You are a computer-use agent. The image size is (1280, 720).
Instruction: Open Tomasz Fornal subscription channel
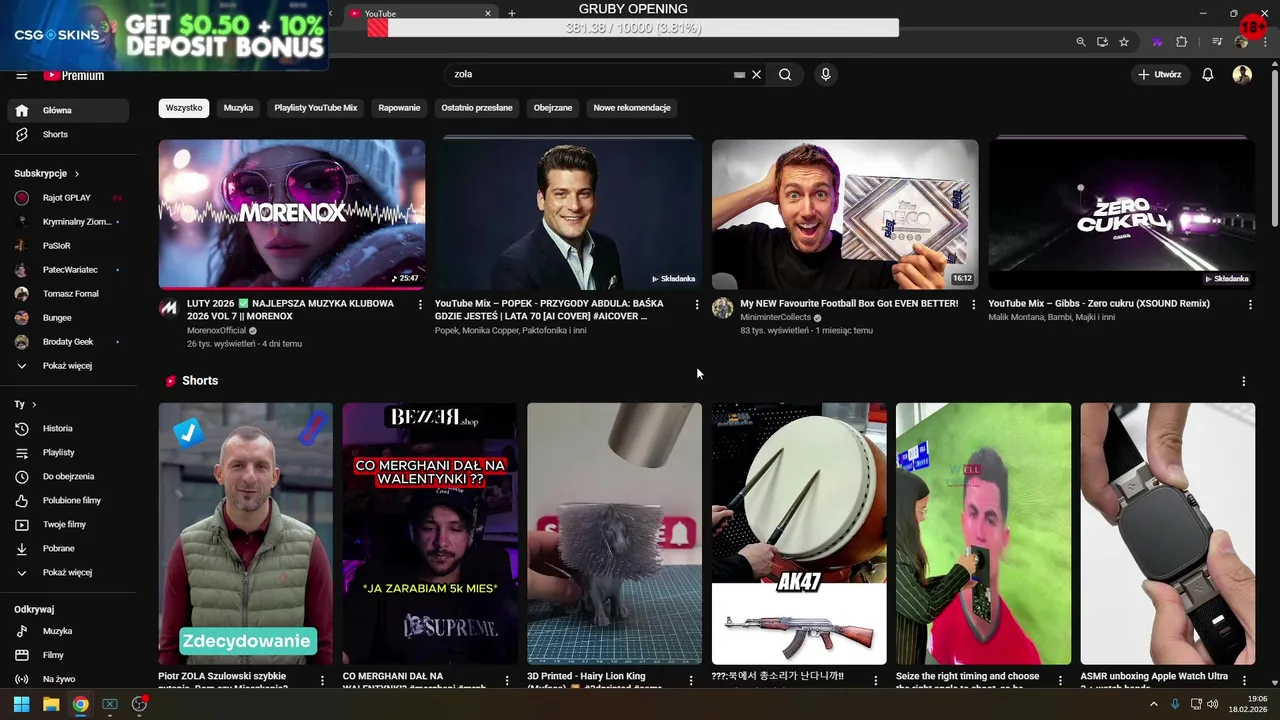click(x=68, y=294)
